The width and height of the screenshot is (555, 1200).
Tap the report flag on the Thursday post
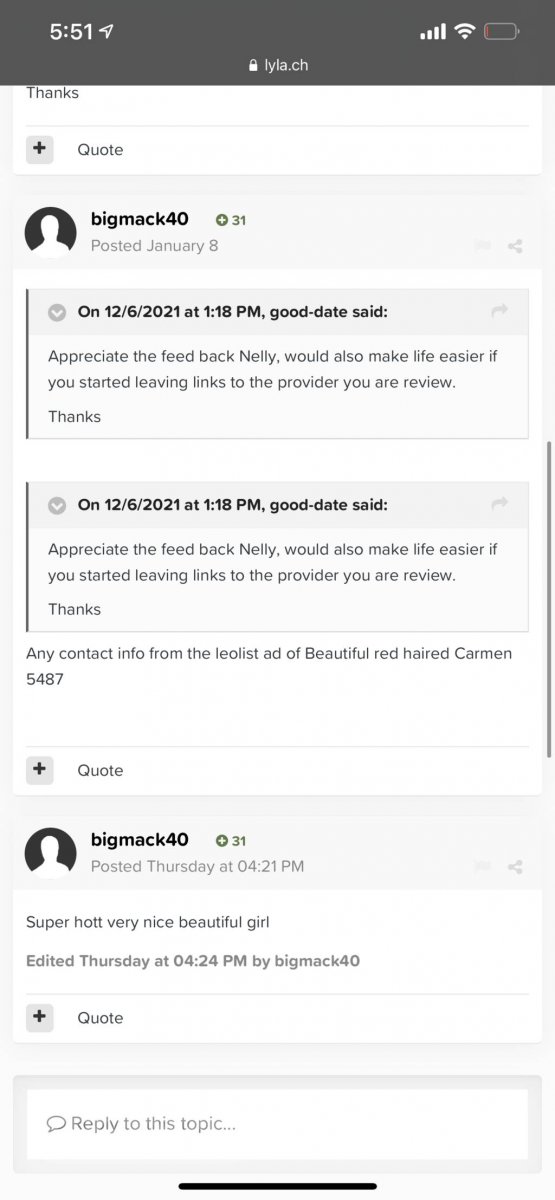point(483,867)
